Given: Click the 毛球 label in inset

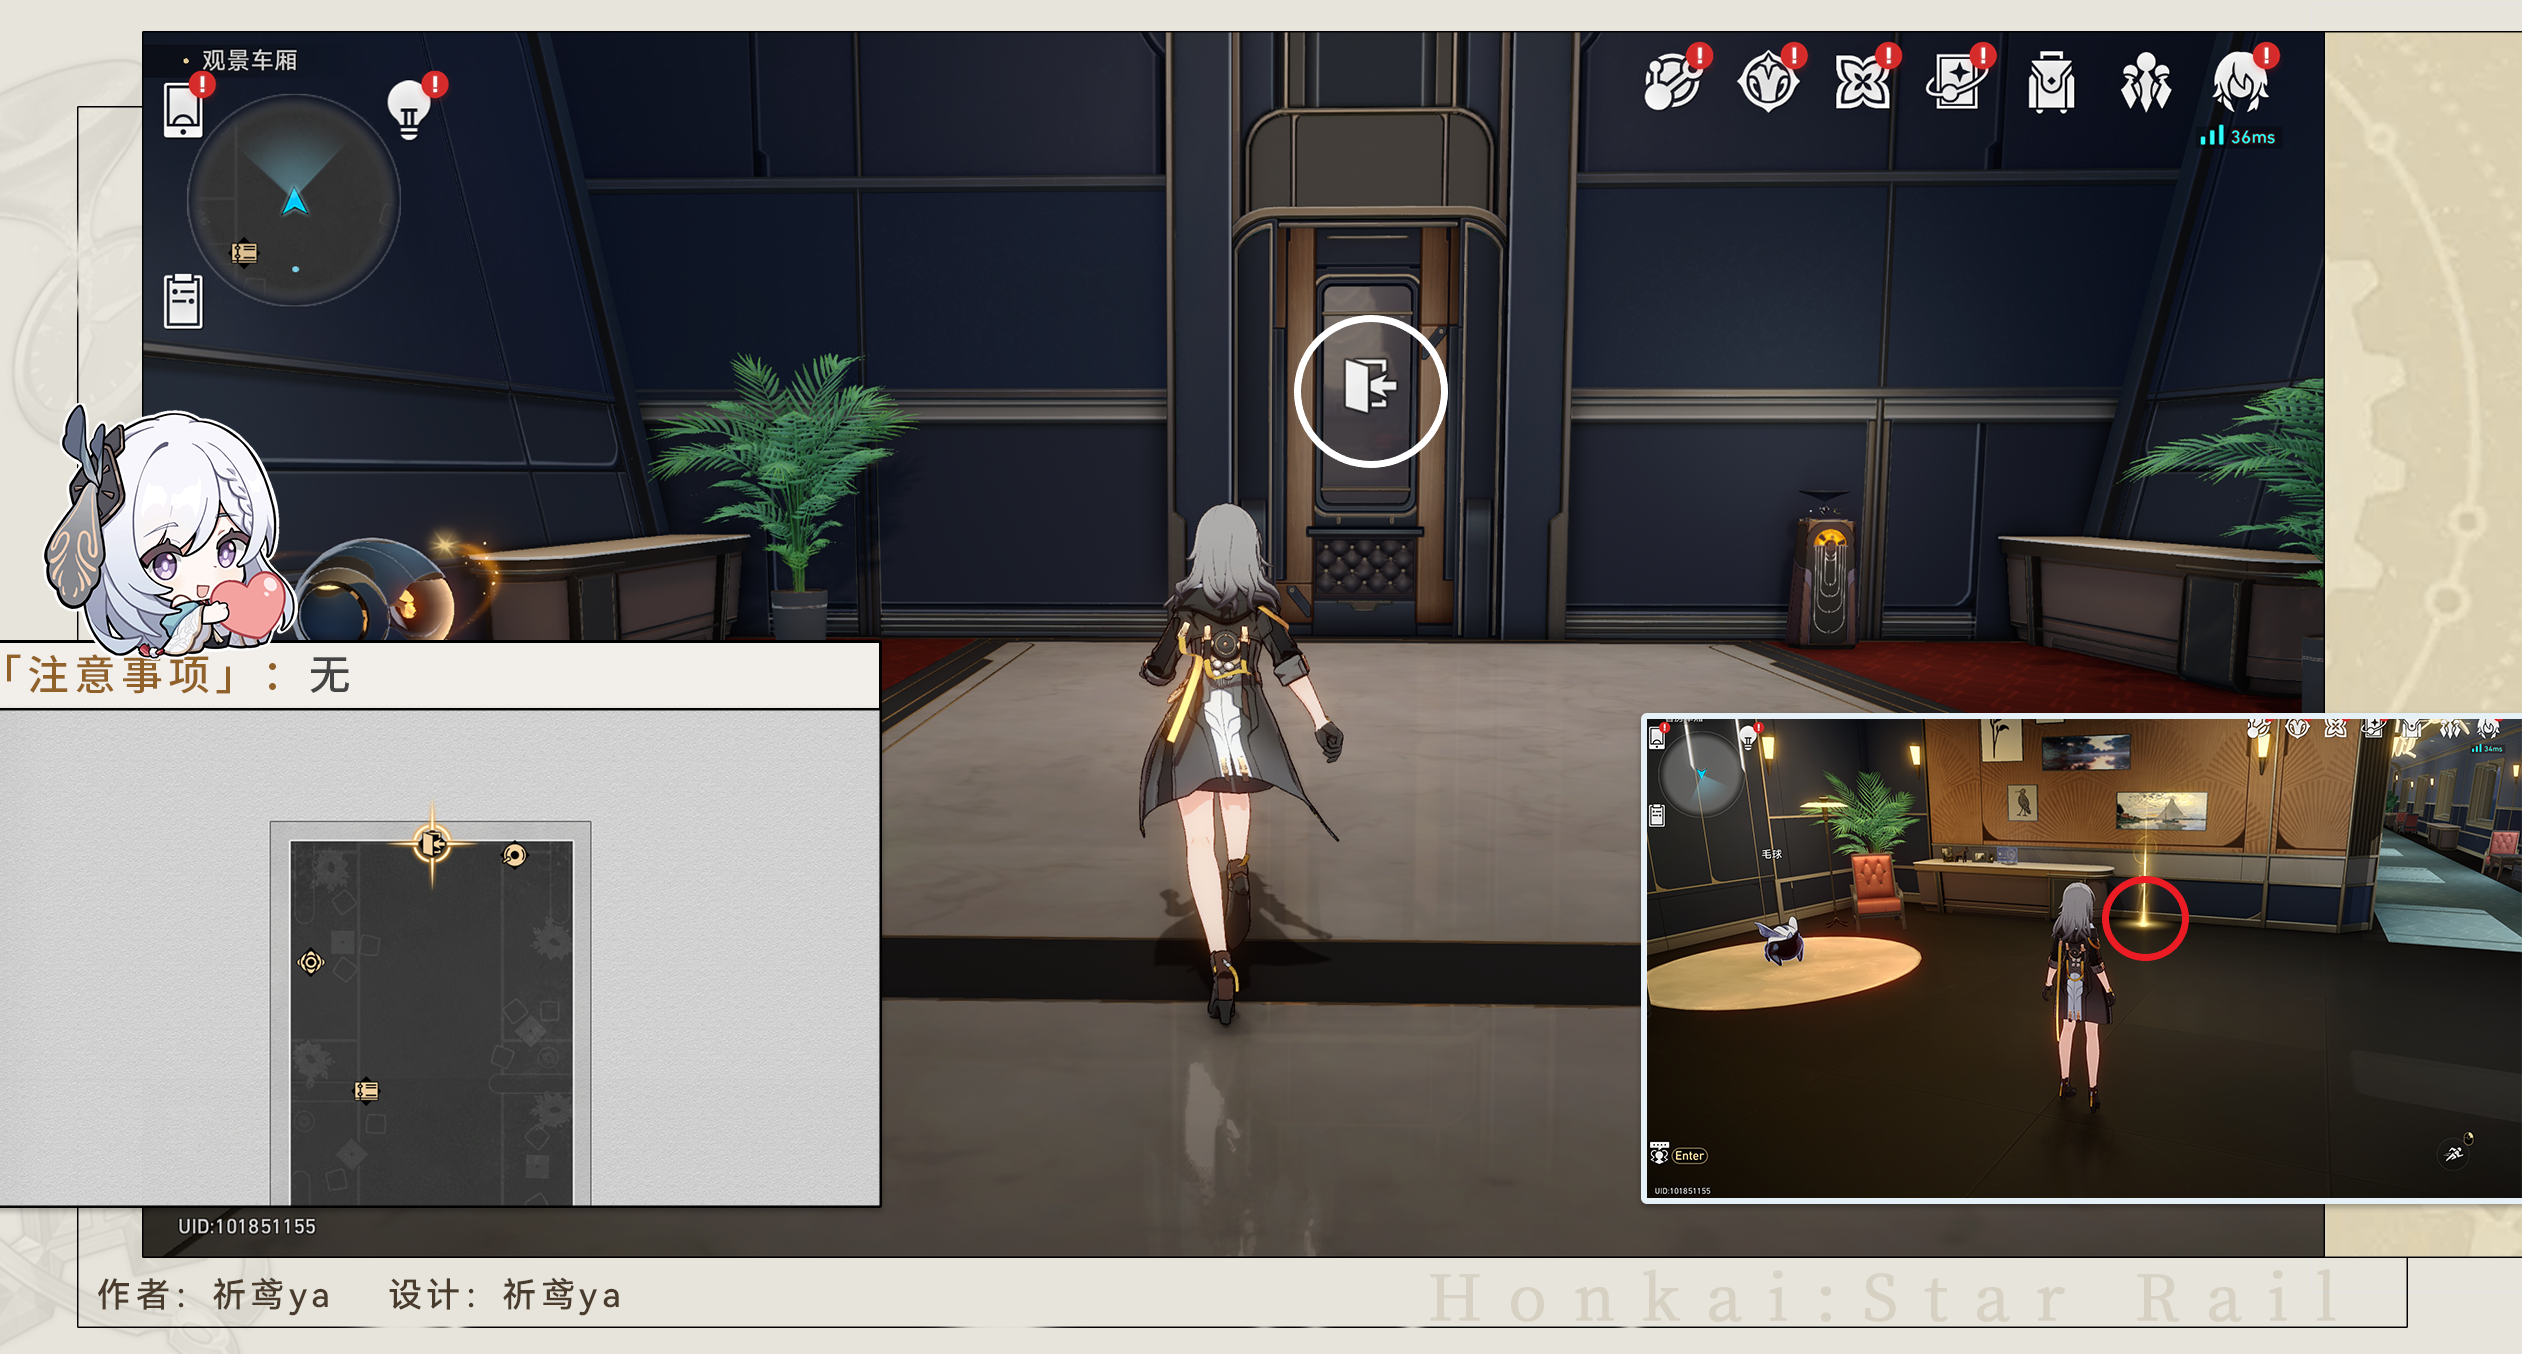Looking at the screenshot, I should pyautogui.click(x=1772, y=854).
